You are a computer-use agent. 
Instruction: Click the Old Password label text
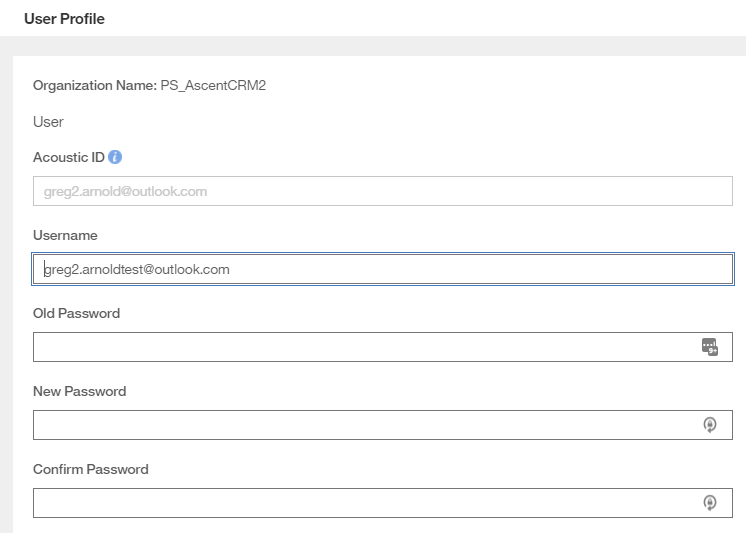[x=76, y=313]
